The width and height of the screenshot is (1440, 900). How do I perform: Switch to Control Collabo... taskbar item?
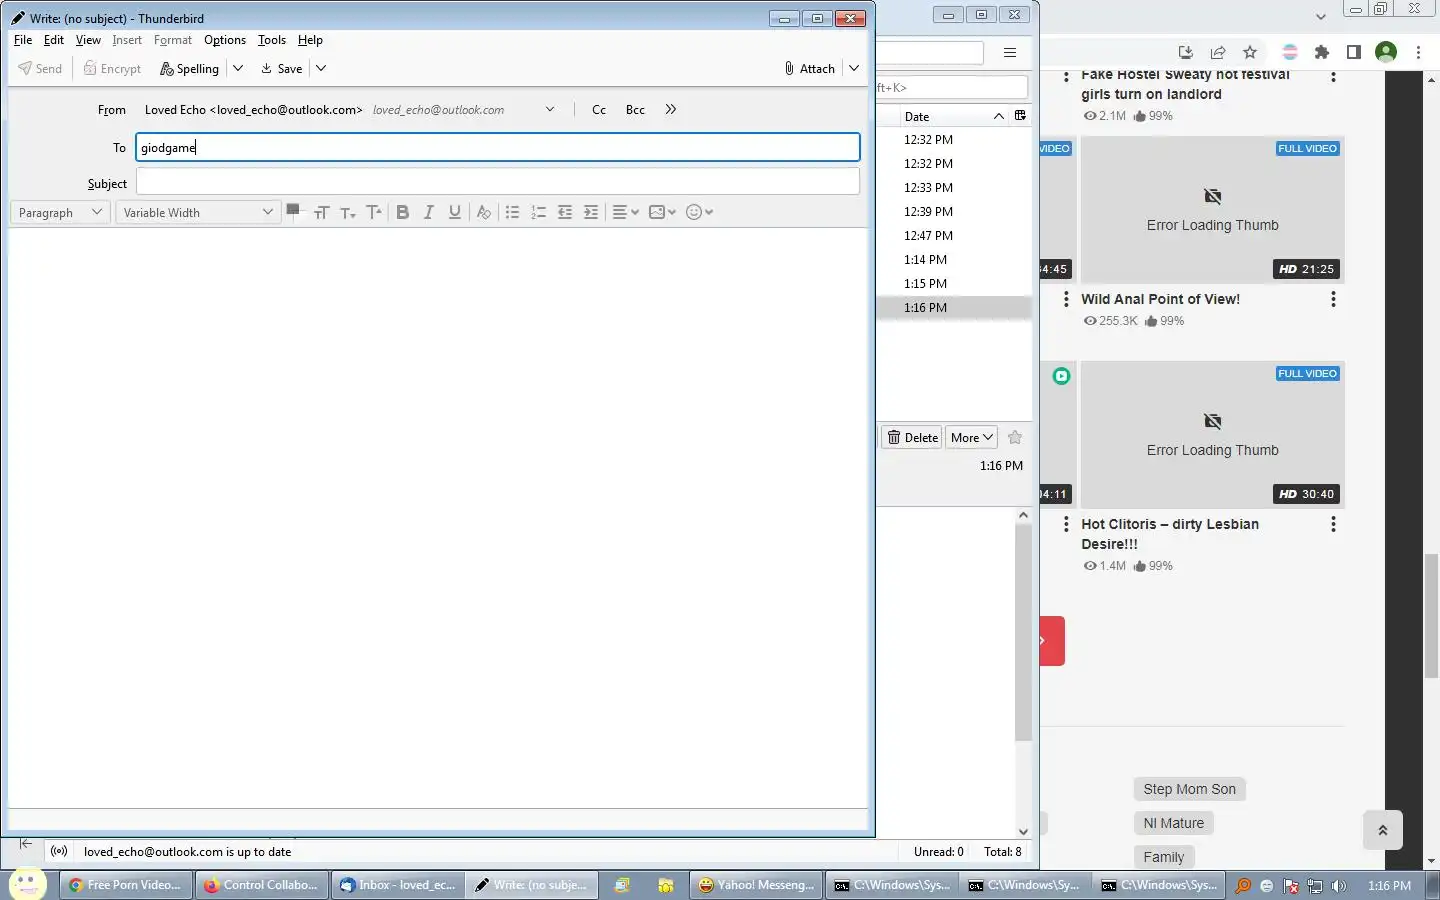262,885
